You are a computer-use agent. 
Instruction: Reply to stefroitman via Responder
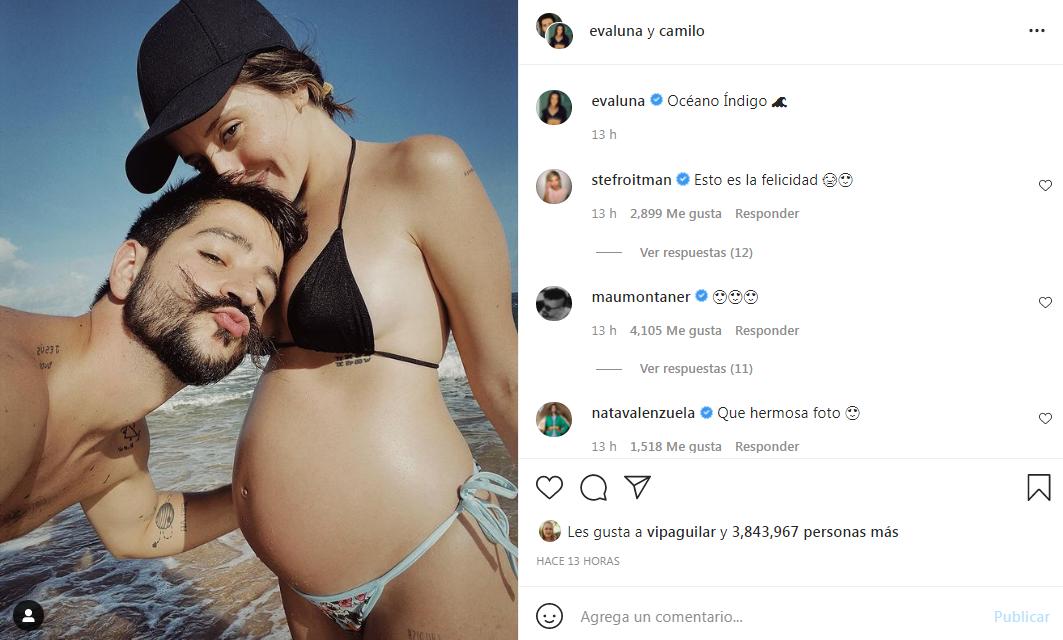767,214
